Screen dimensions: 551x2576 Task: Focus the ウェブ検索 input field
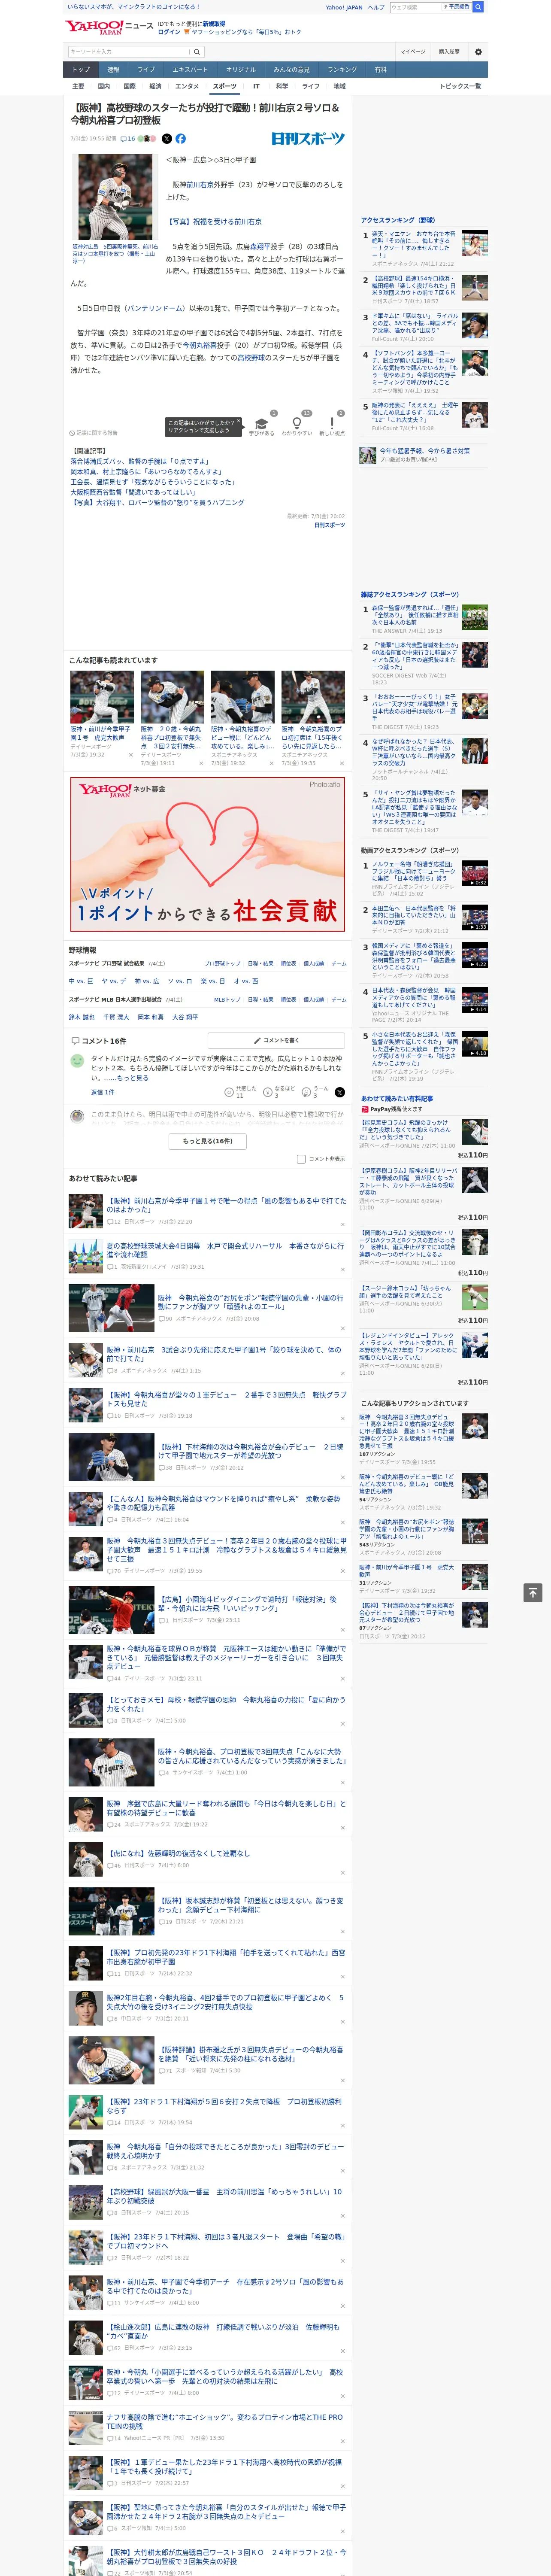coord(415,7)
